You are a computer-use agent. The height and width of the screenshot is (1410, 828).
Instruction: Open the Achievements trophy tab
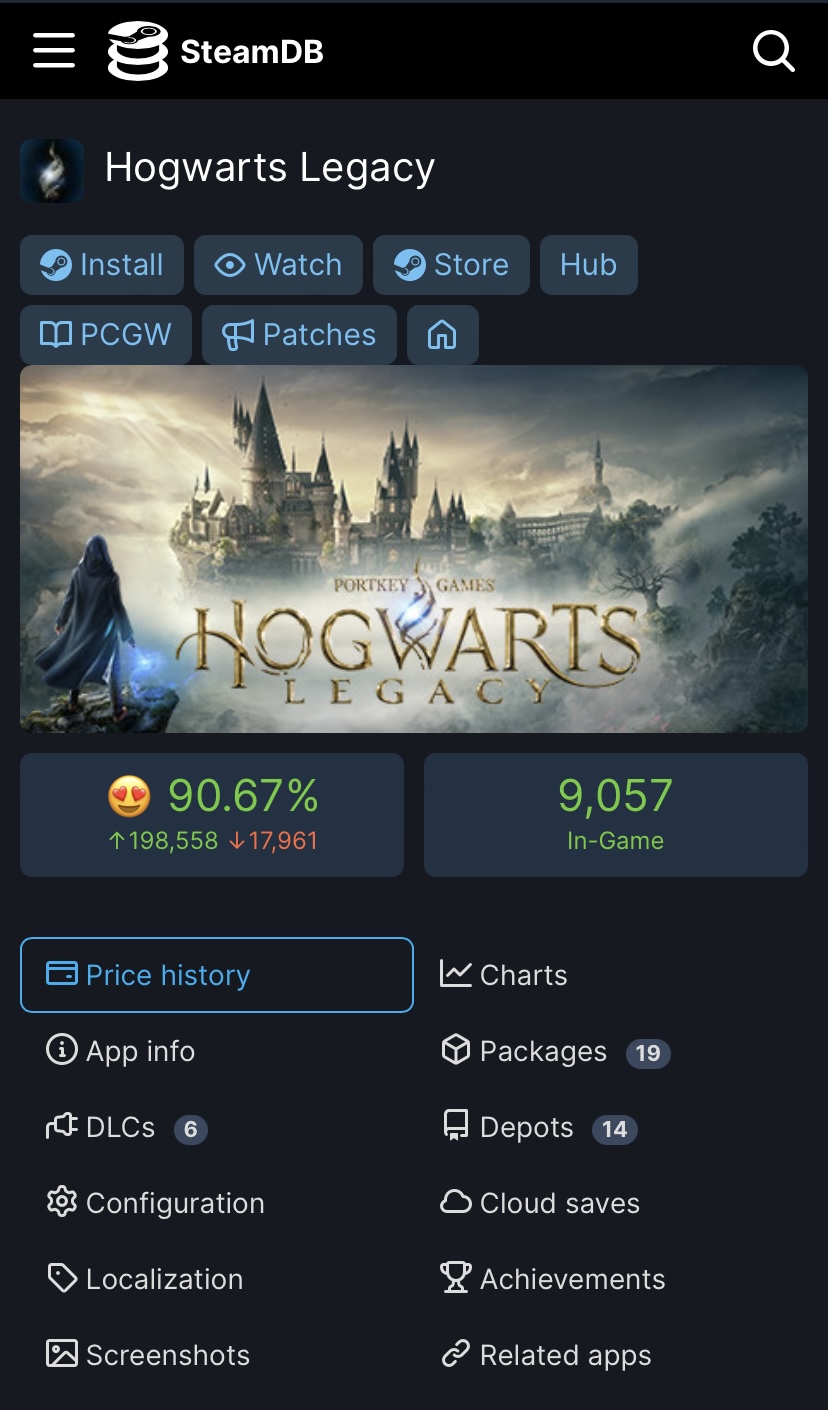(553, 1279)
